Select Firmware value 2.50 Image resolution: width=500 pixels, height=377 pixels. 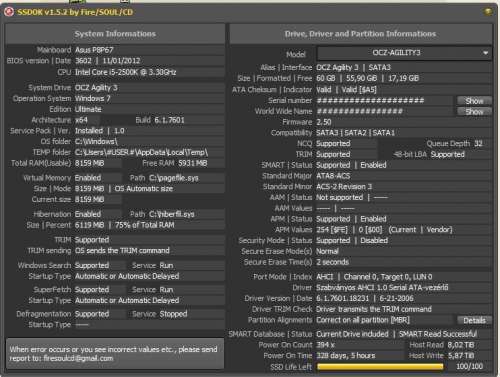(324, 122)
